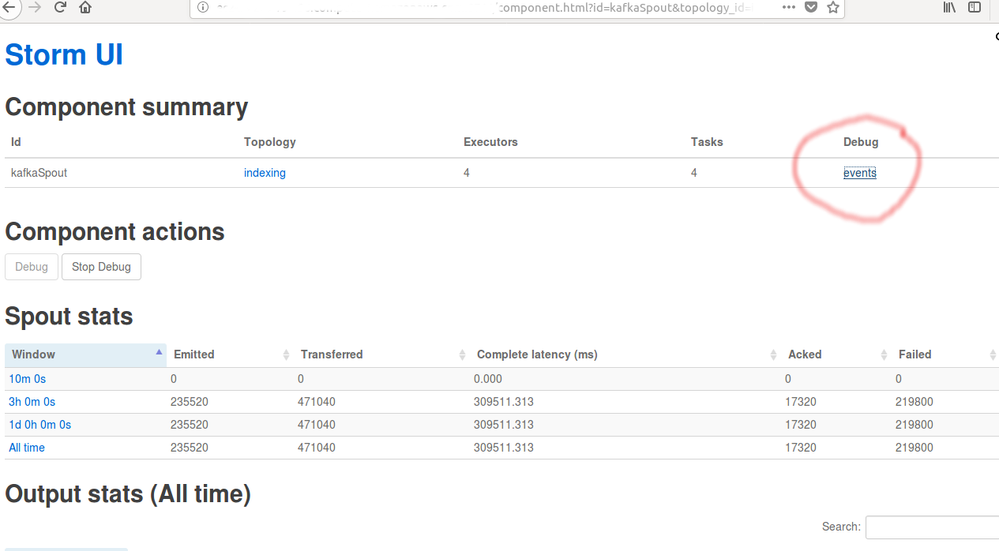Click 471040 transferred in All time row
The image size is (999, 551).
pos(316,448)
